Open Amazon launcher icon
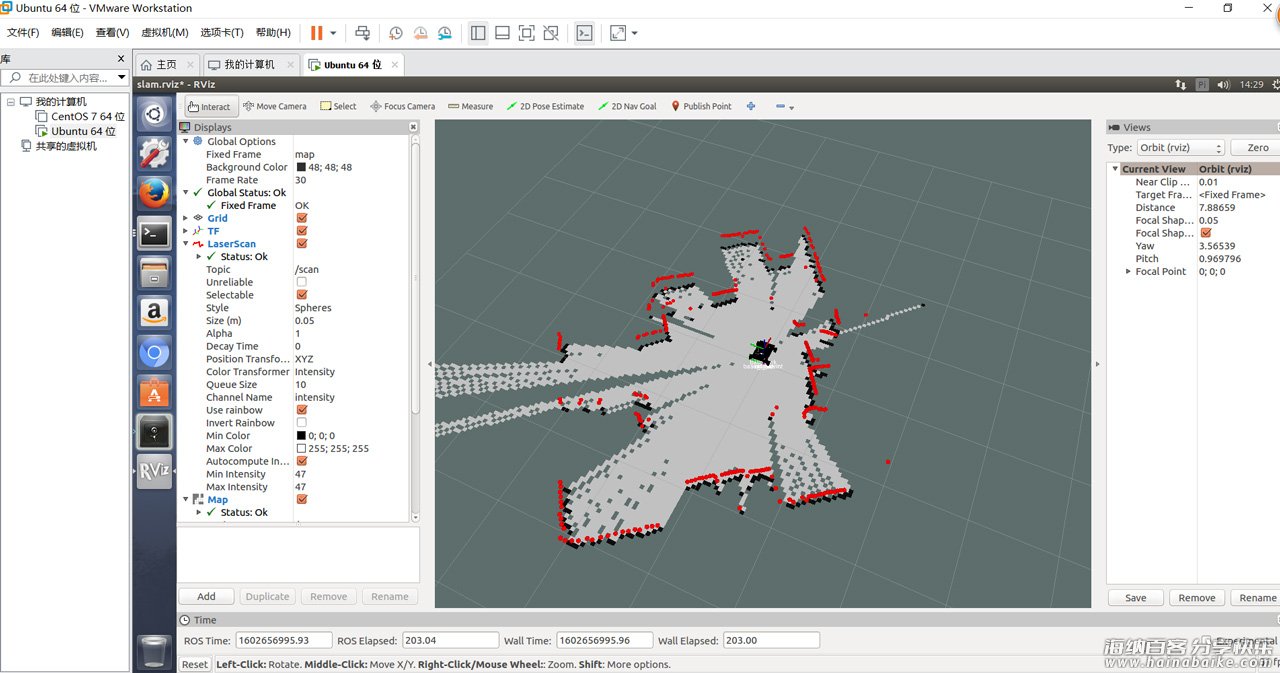Viewport: 1280px width, 673px height. [154, 313]
